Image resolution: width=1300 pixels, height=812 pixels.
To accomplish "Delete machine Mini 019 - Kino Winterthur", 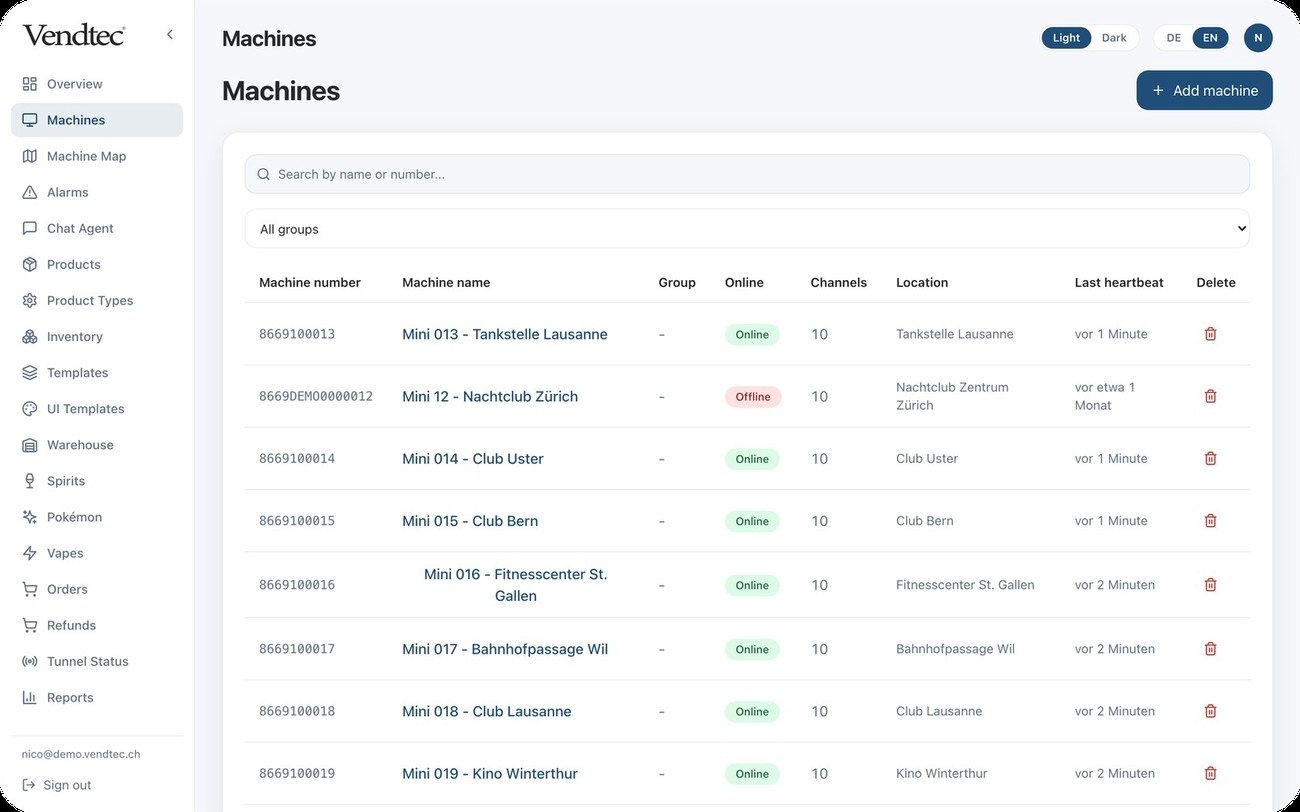I will (x=1210, y=773).
